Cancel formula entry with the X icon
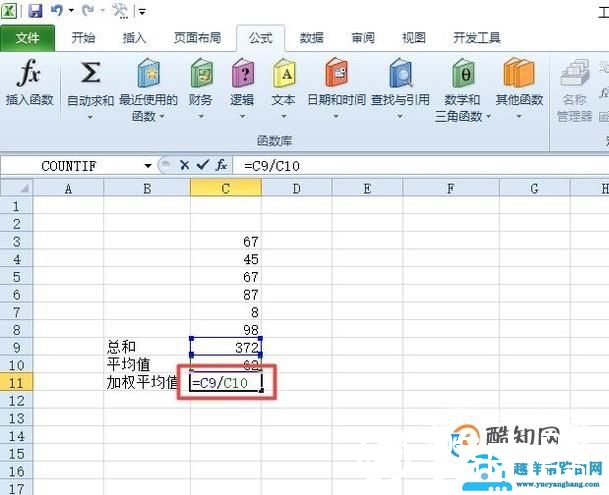The height and width of the screenshot is (495, 609). pos(184,166)
